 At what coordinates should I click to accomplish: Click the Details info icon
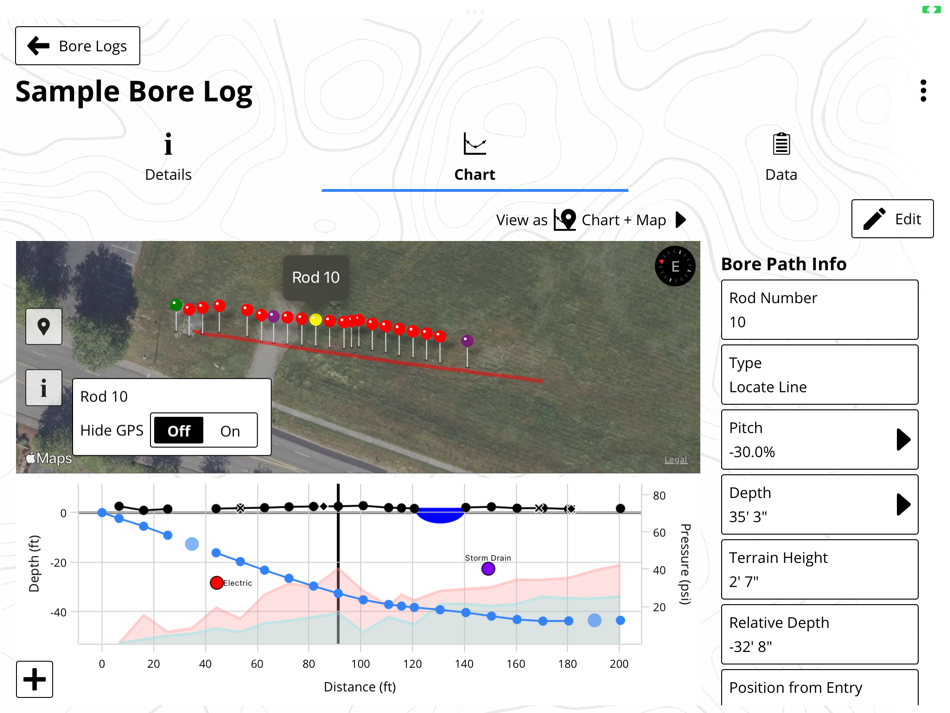168,144
